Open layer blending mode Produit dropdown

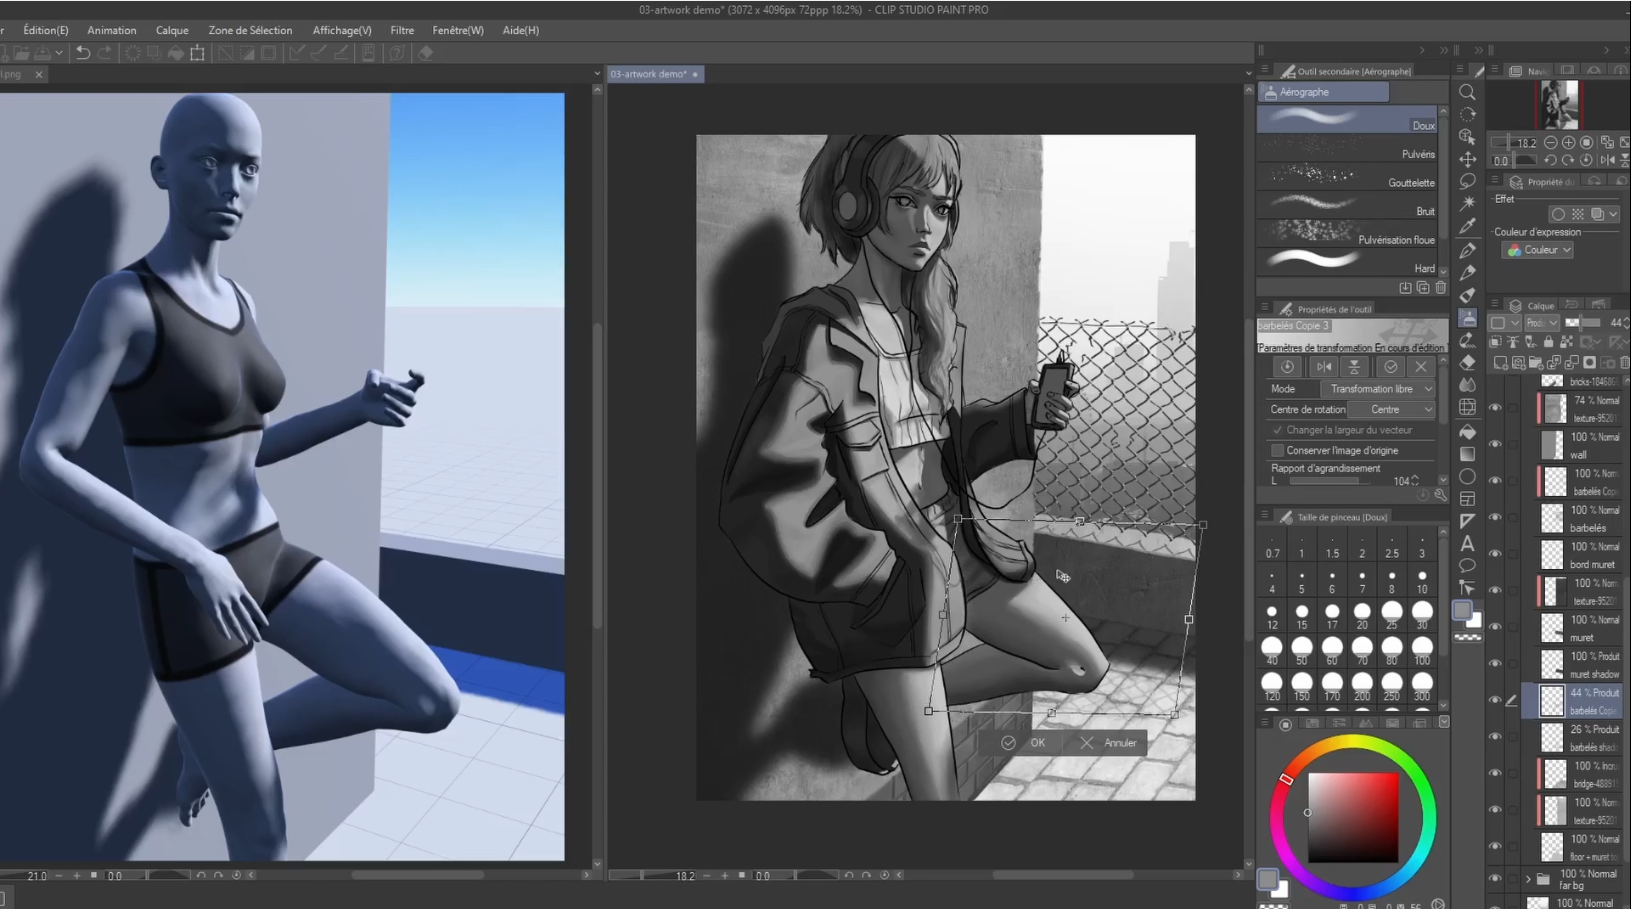[x=1540, y=323]
